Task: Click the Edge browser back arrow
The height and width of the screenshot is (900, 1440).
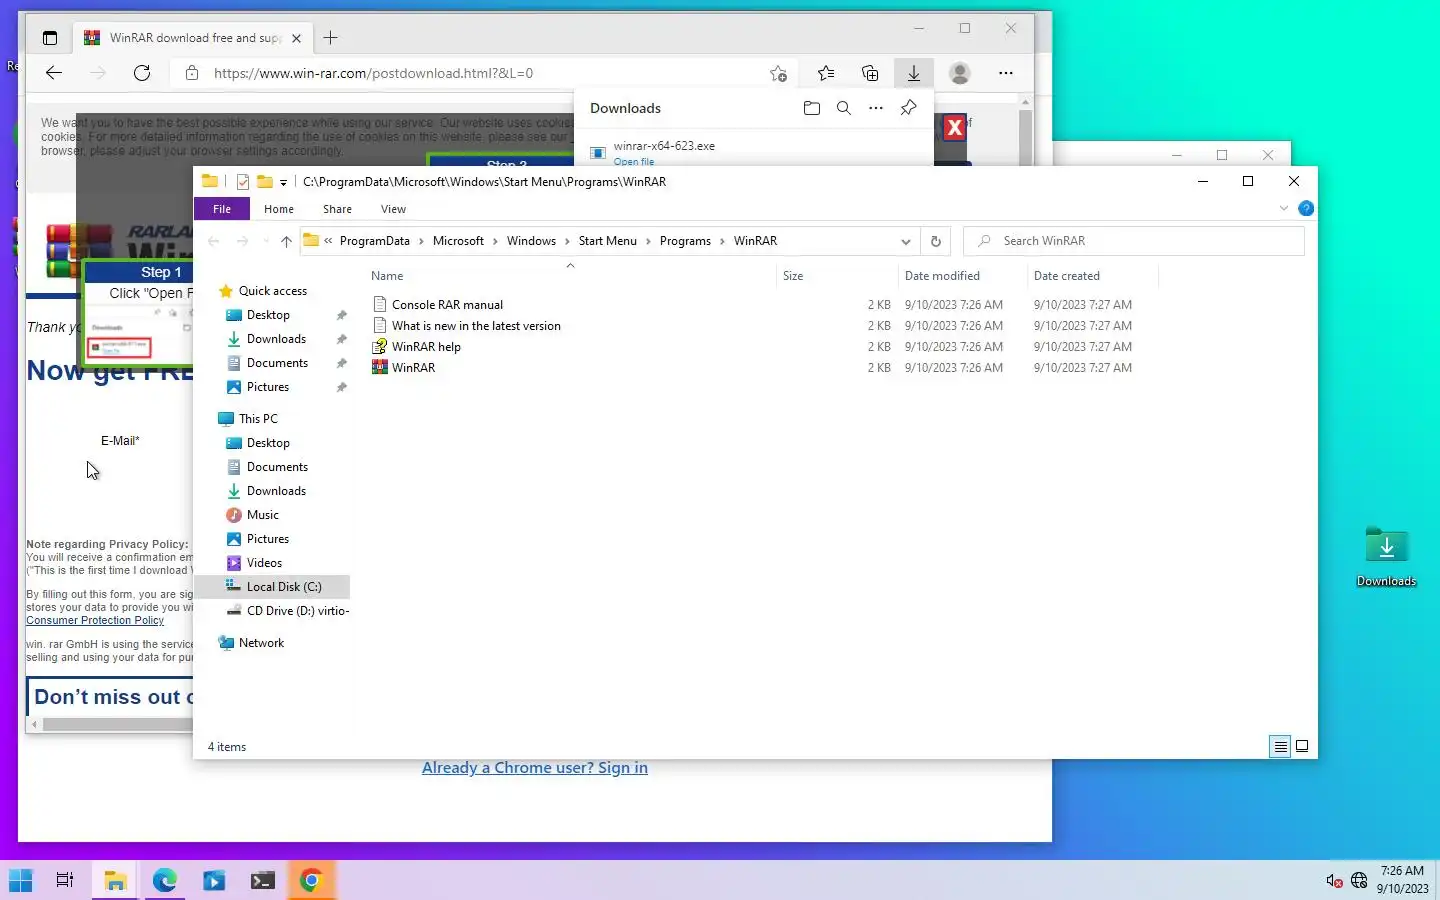Action: coord(54,73)
